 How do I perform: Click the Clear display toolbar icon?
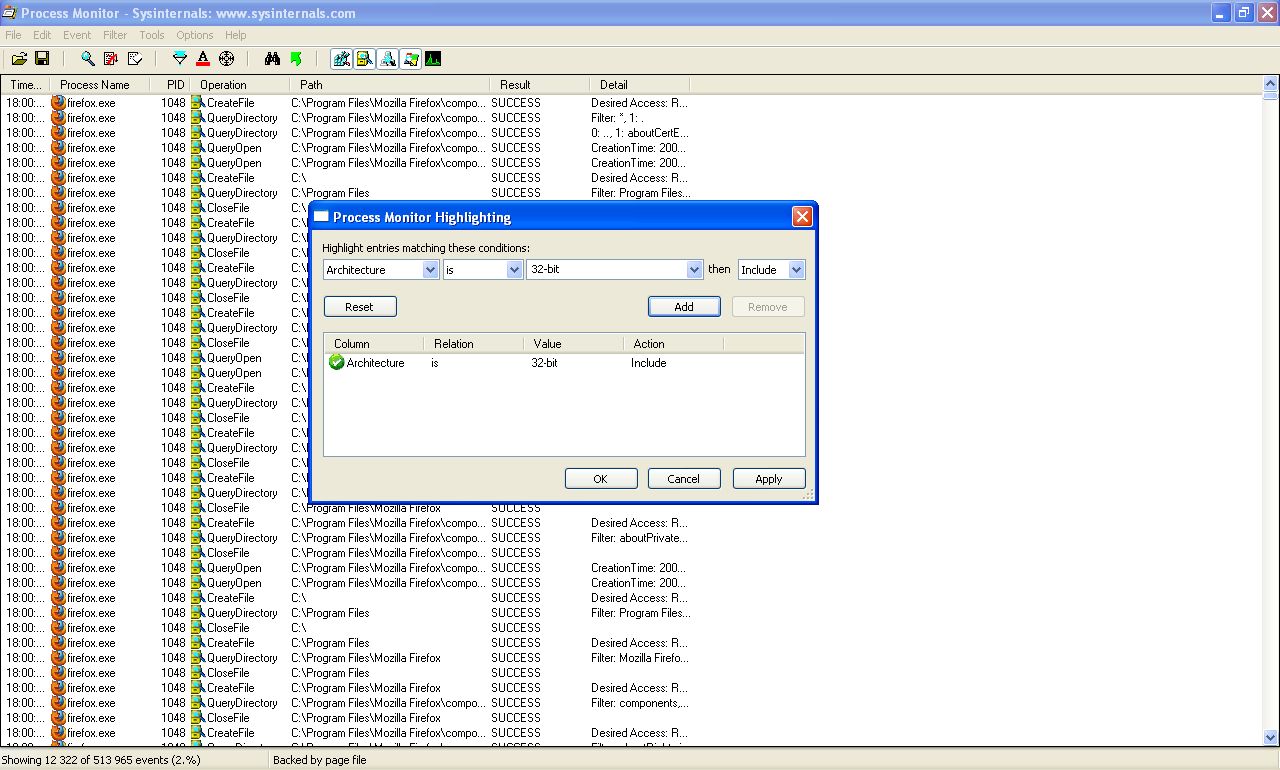(135, 59)
